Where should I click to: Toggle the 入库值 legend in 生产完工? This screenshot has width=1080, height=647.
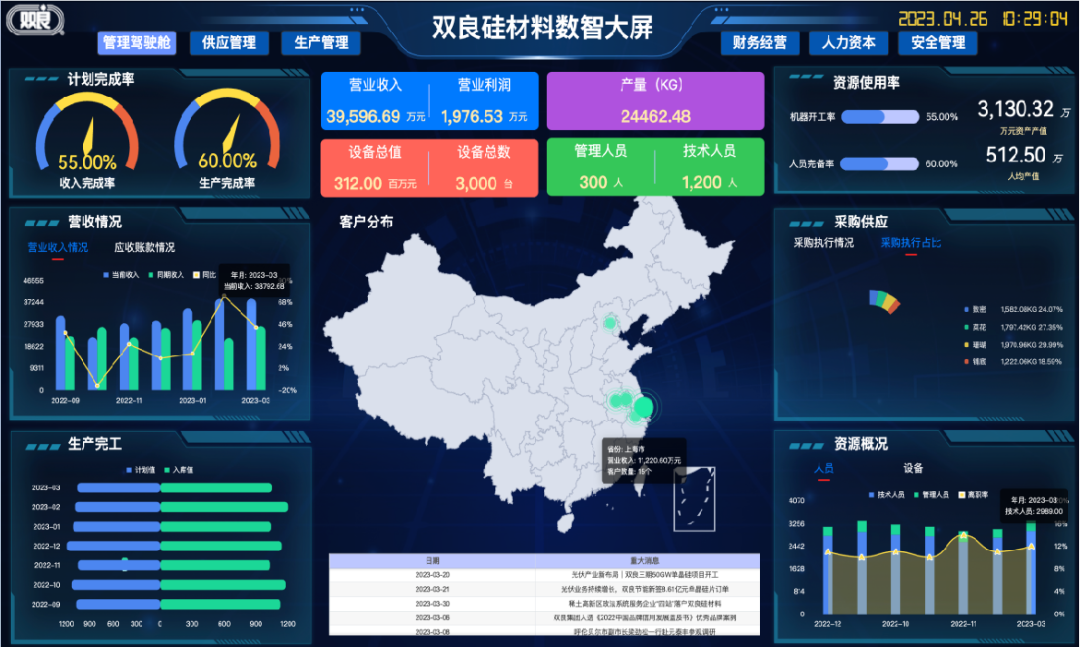pyautogui.click(x=179, y=470)
